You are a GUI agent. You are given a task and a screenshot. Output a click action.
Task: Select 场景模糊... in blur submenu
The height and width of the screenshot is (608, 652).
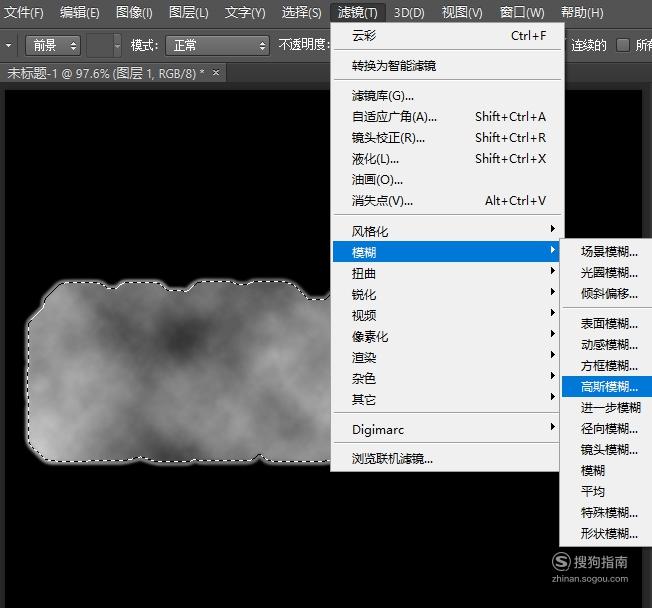[x=607, y=251]
